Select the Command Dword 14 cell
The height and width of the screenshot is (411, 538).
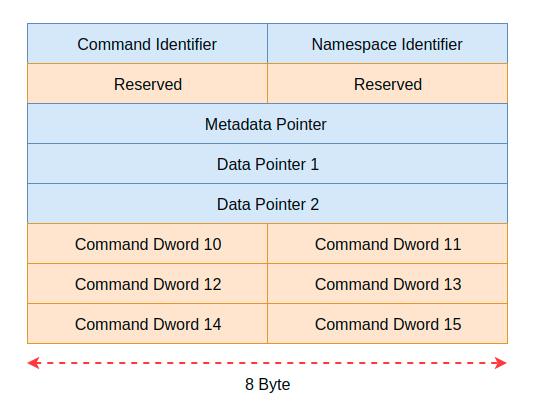tap(148, 324)
